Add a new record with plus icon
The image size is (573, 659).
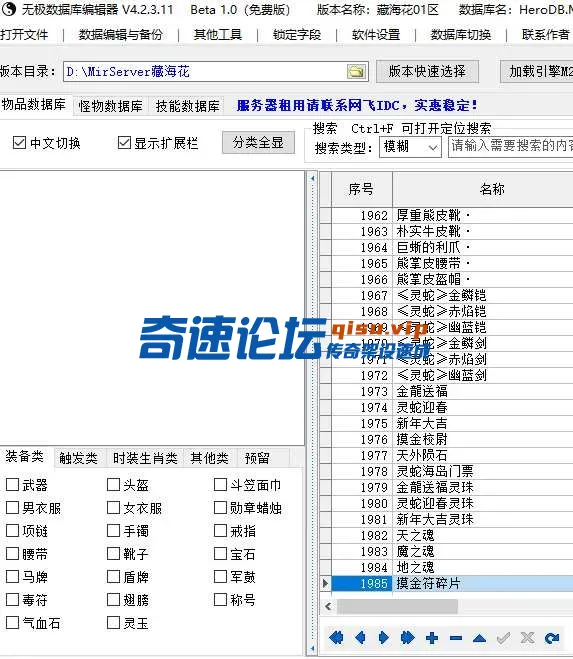(x=432, y=638)
